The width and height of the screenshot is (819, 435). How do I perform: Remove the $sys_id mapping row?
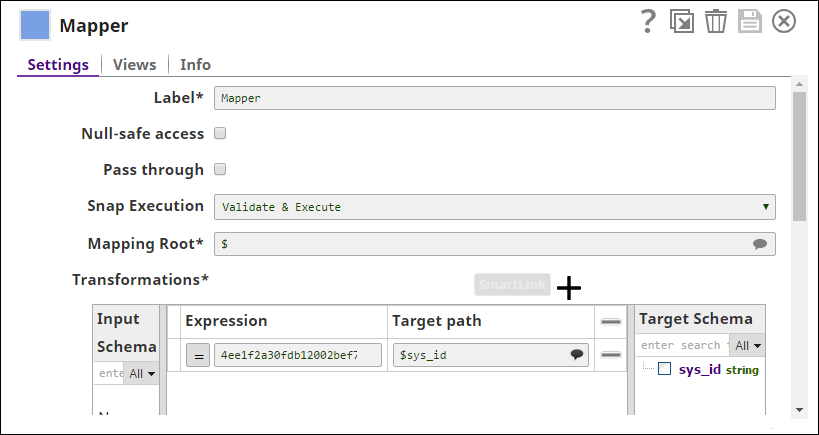611,355
